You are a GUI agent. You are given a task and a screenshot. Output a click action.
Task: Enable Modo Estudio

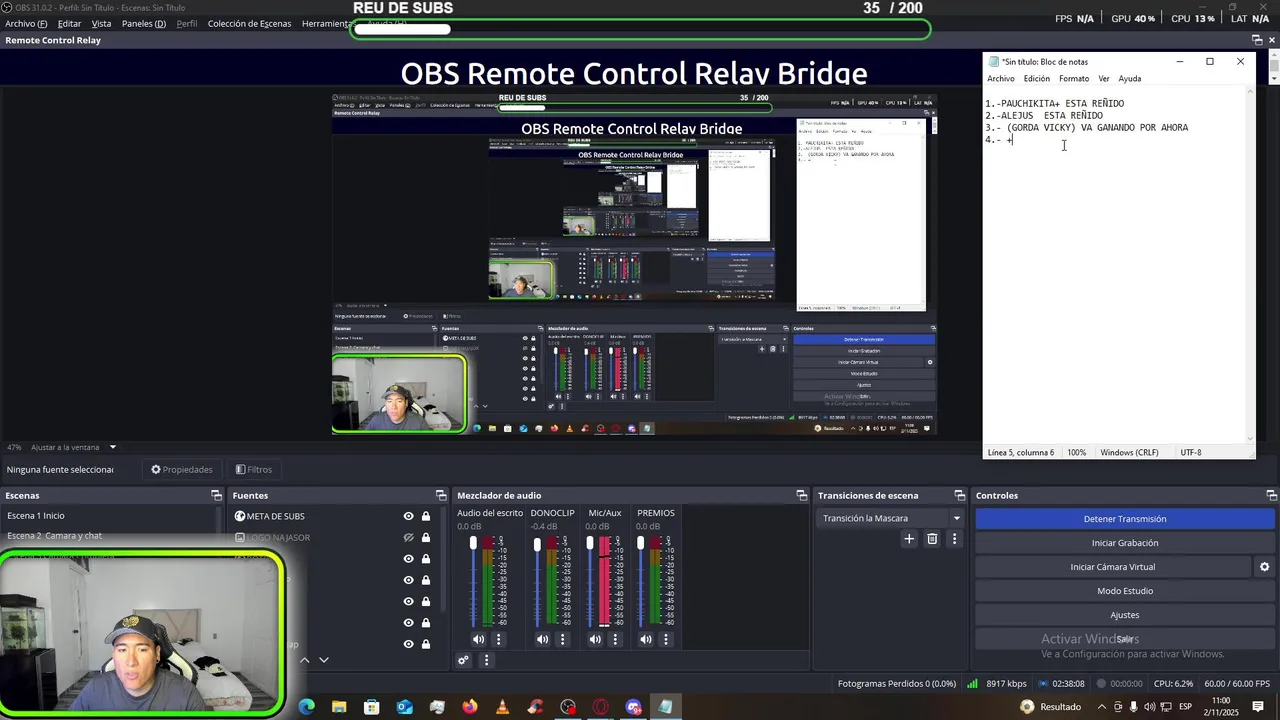(x=1125, y=591)
